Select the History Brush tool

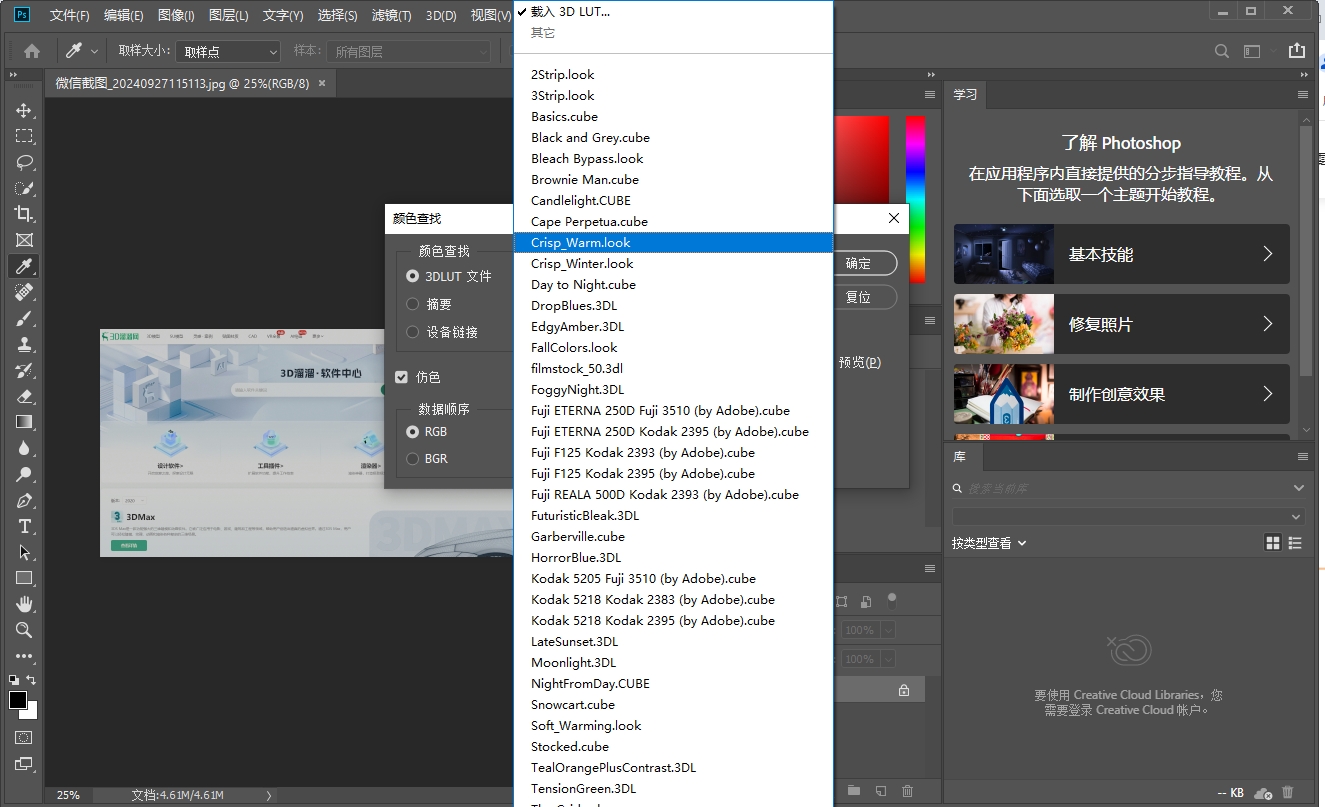[x=24, y=370]
